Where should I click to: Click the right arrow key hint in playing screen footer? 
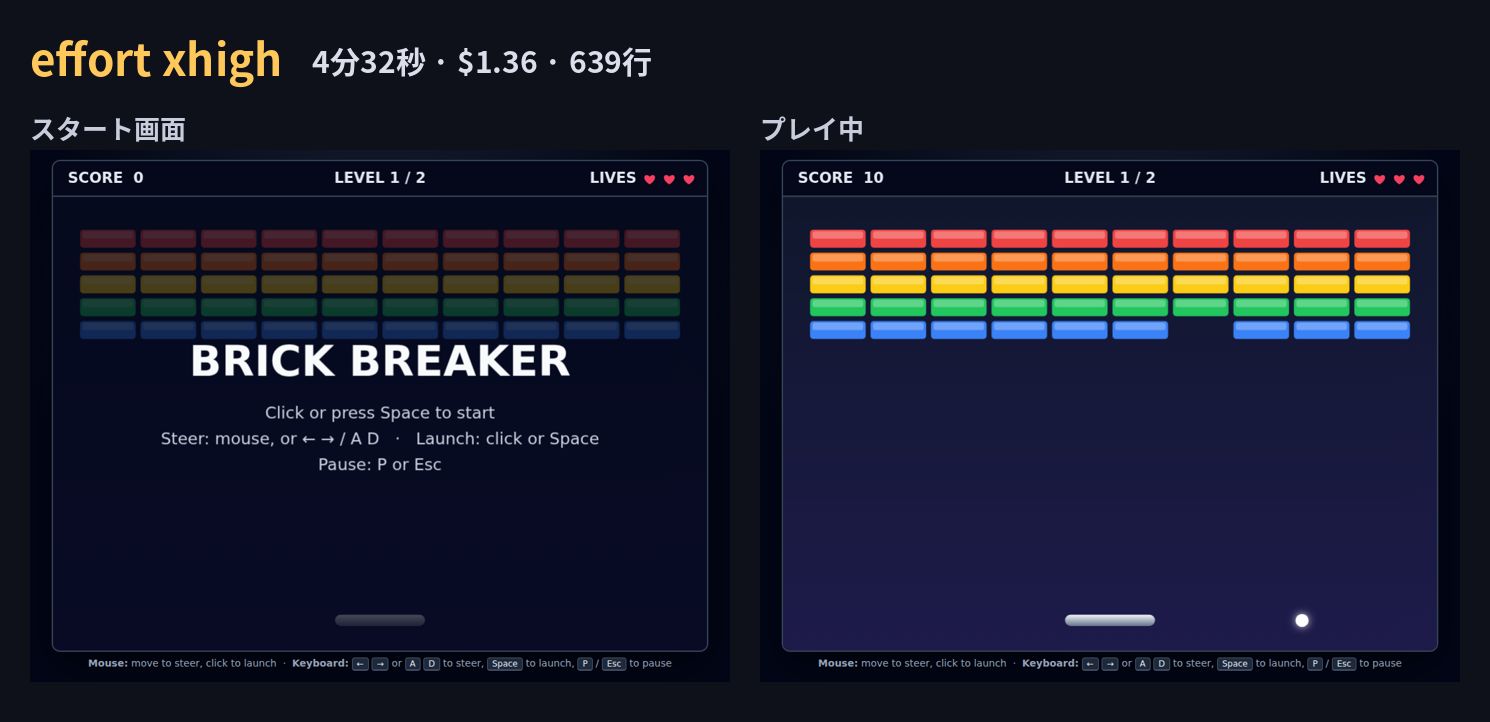tap(1110, 664)
